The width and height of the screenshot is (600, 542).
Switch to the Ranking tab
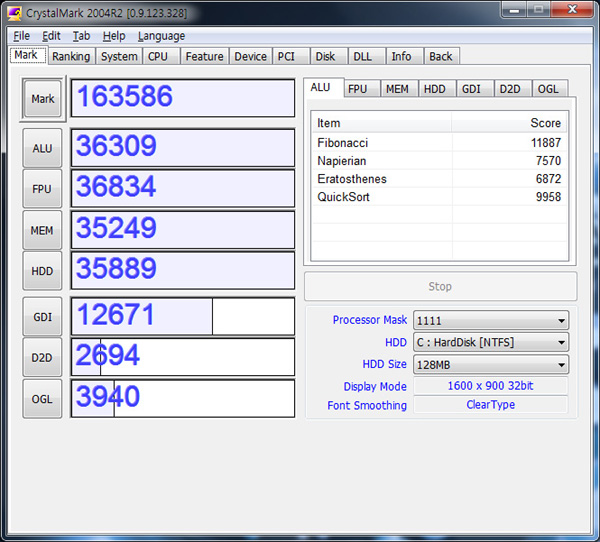point(71,56)
